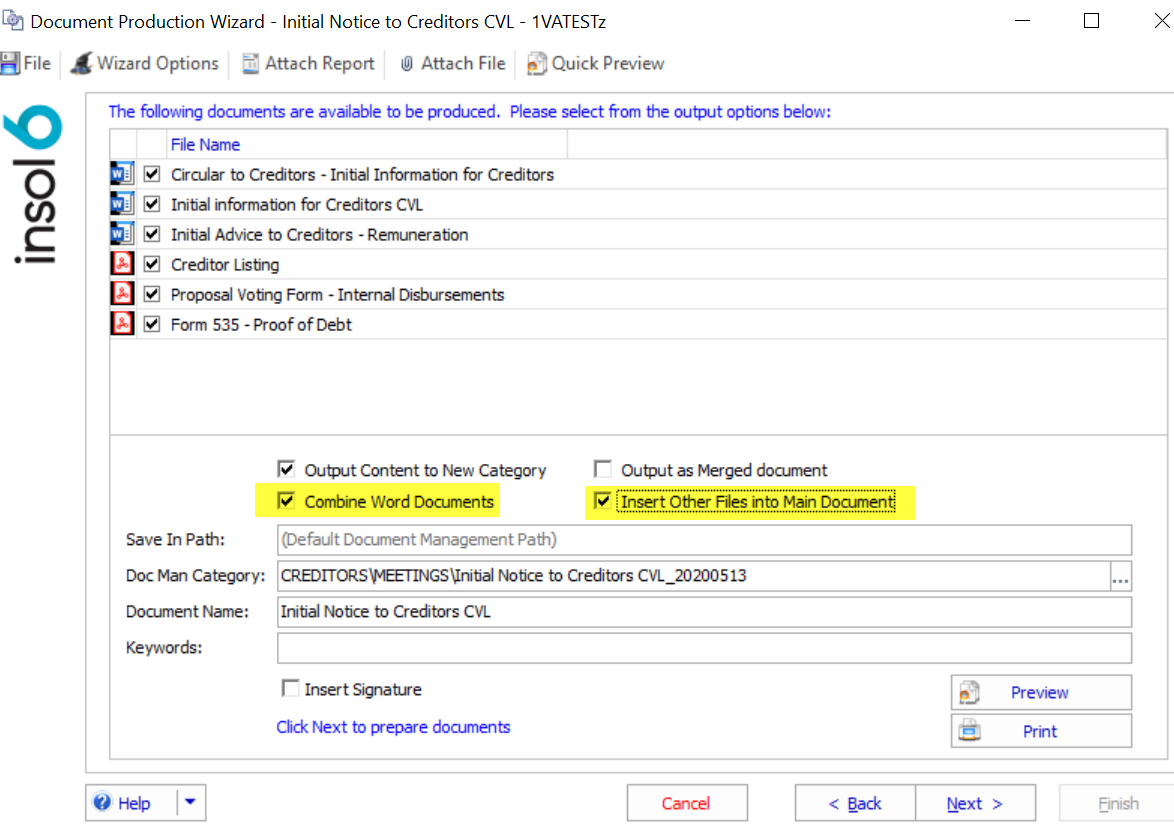Click PDF icon beside Proposal Voting Form
The width and height of the screenshot is (1174, 824).
[x=122, y=294]
